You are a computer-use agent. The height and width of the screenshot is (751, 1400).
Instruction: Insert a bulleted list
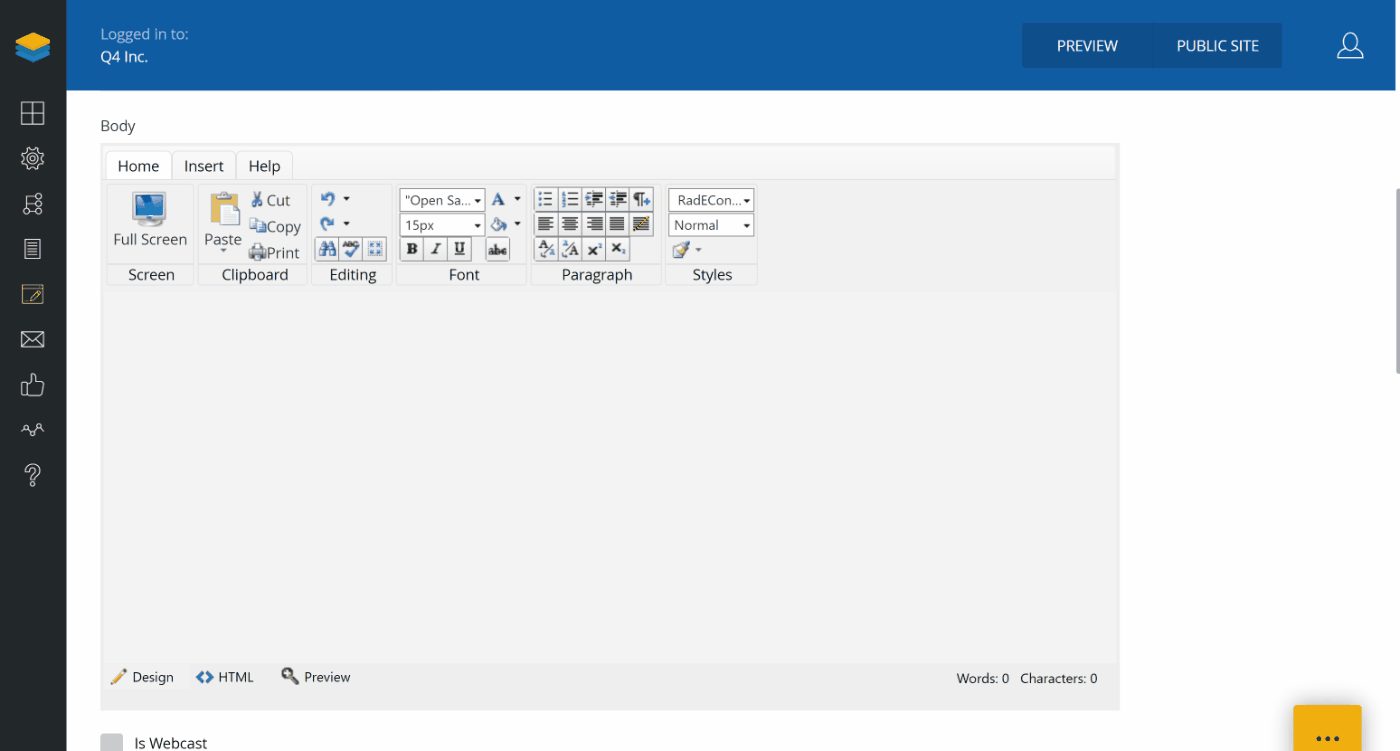point(546,199)
